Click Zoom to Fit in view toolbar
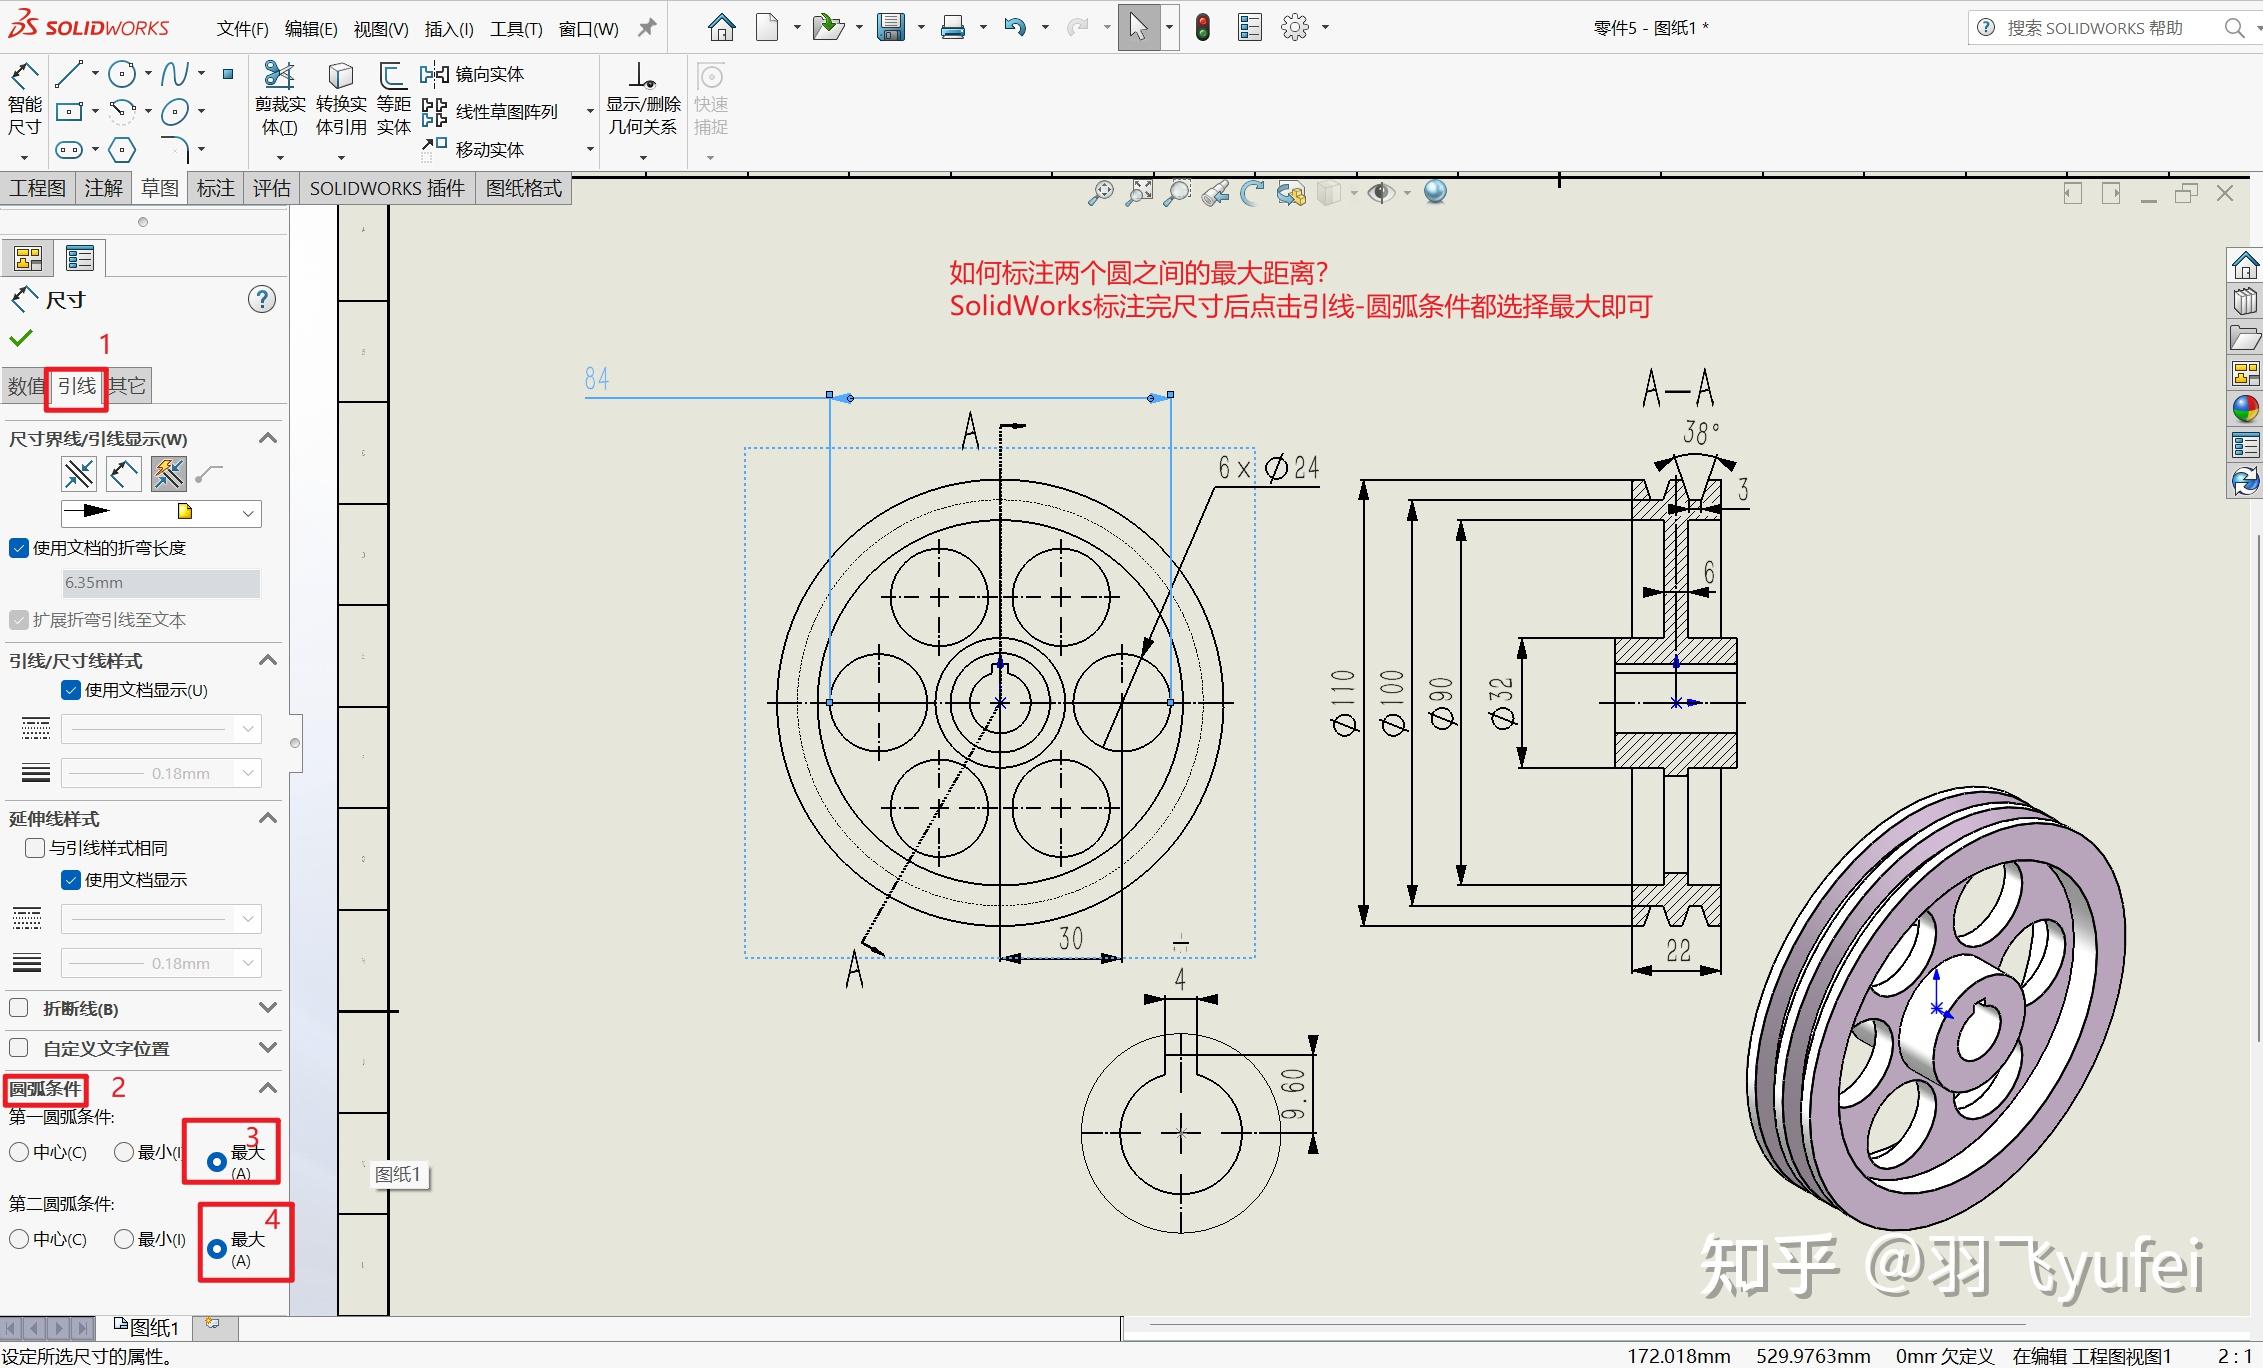Viewport: 2263px width, 1368px height. tap(1100, 193)
